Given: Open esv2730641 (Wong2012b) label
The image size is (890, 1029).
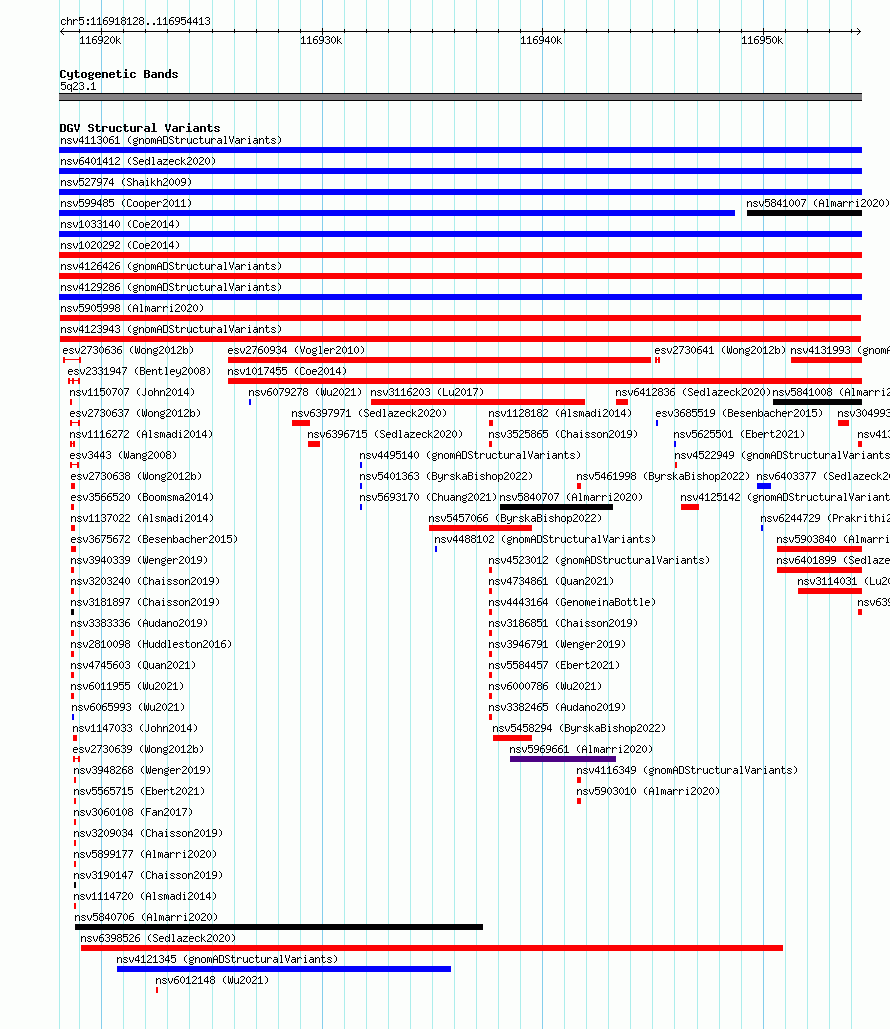Looking at the screenshot, I should coord(720,350).
